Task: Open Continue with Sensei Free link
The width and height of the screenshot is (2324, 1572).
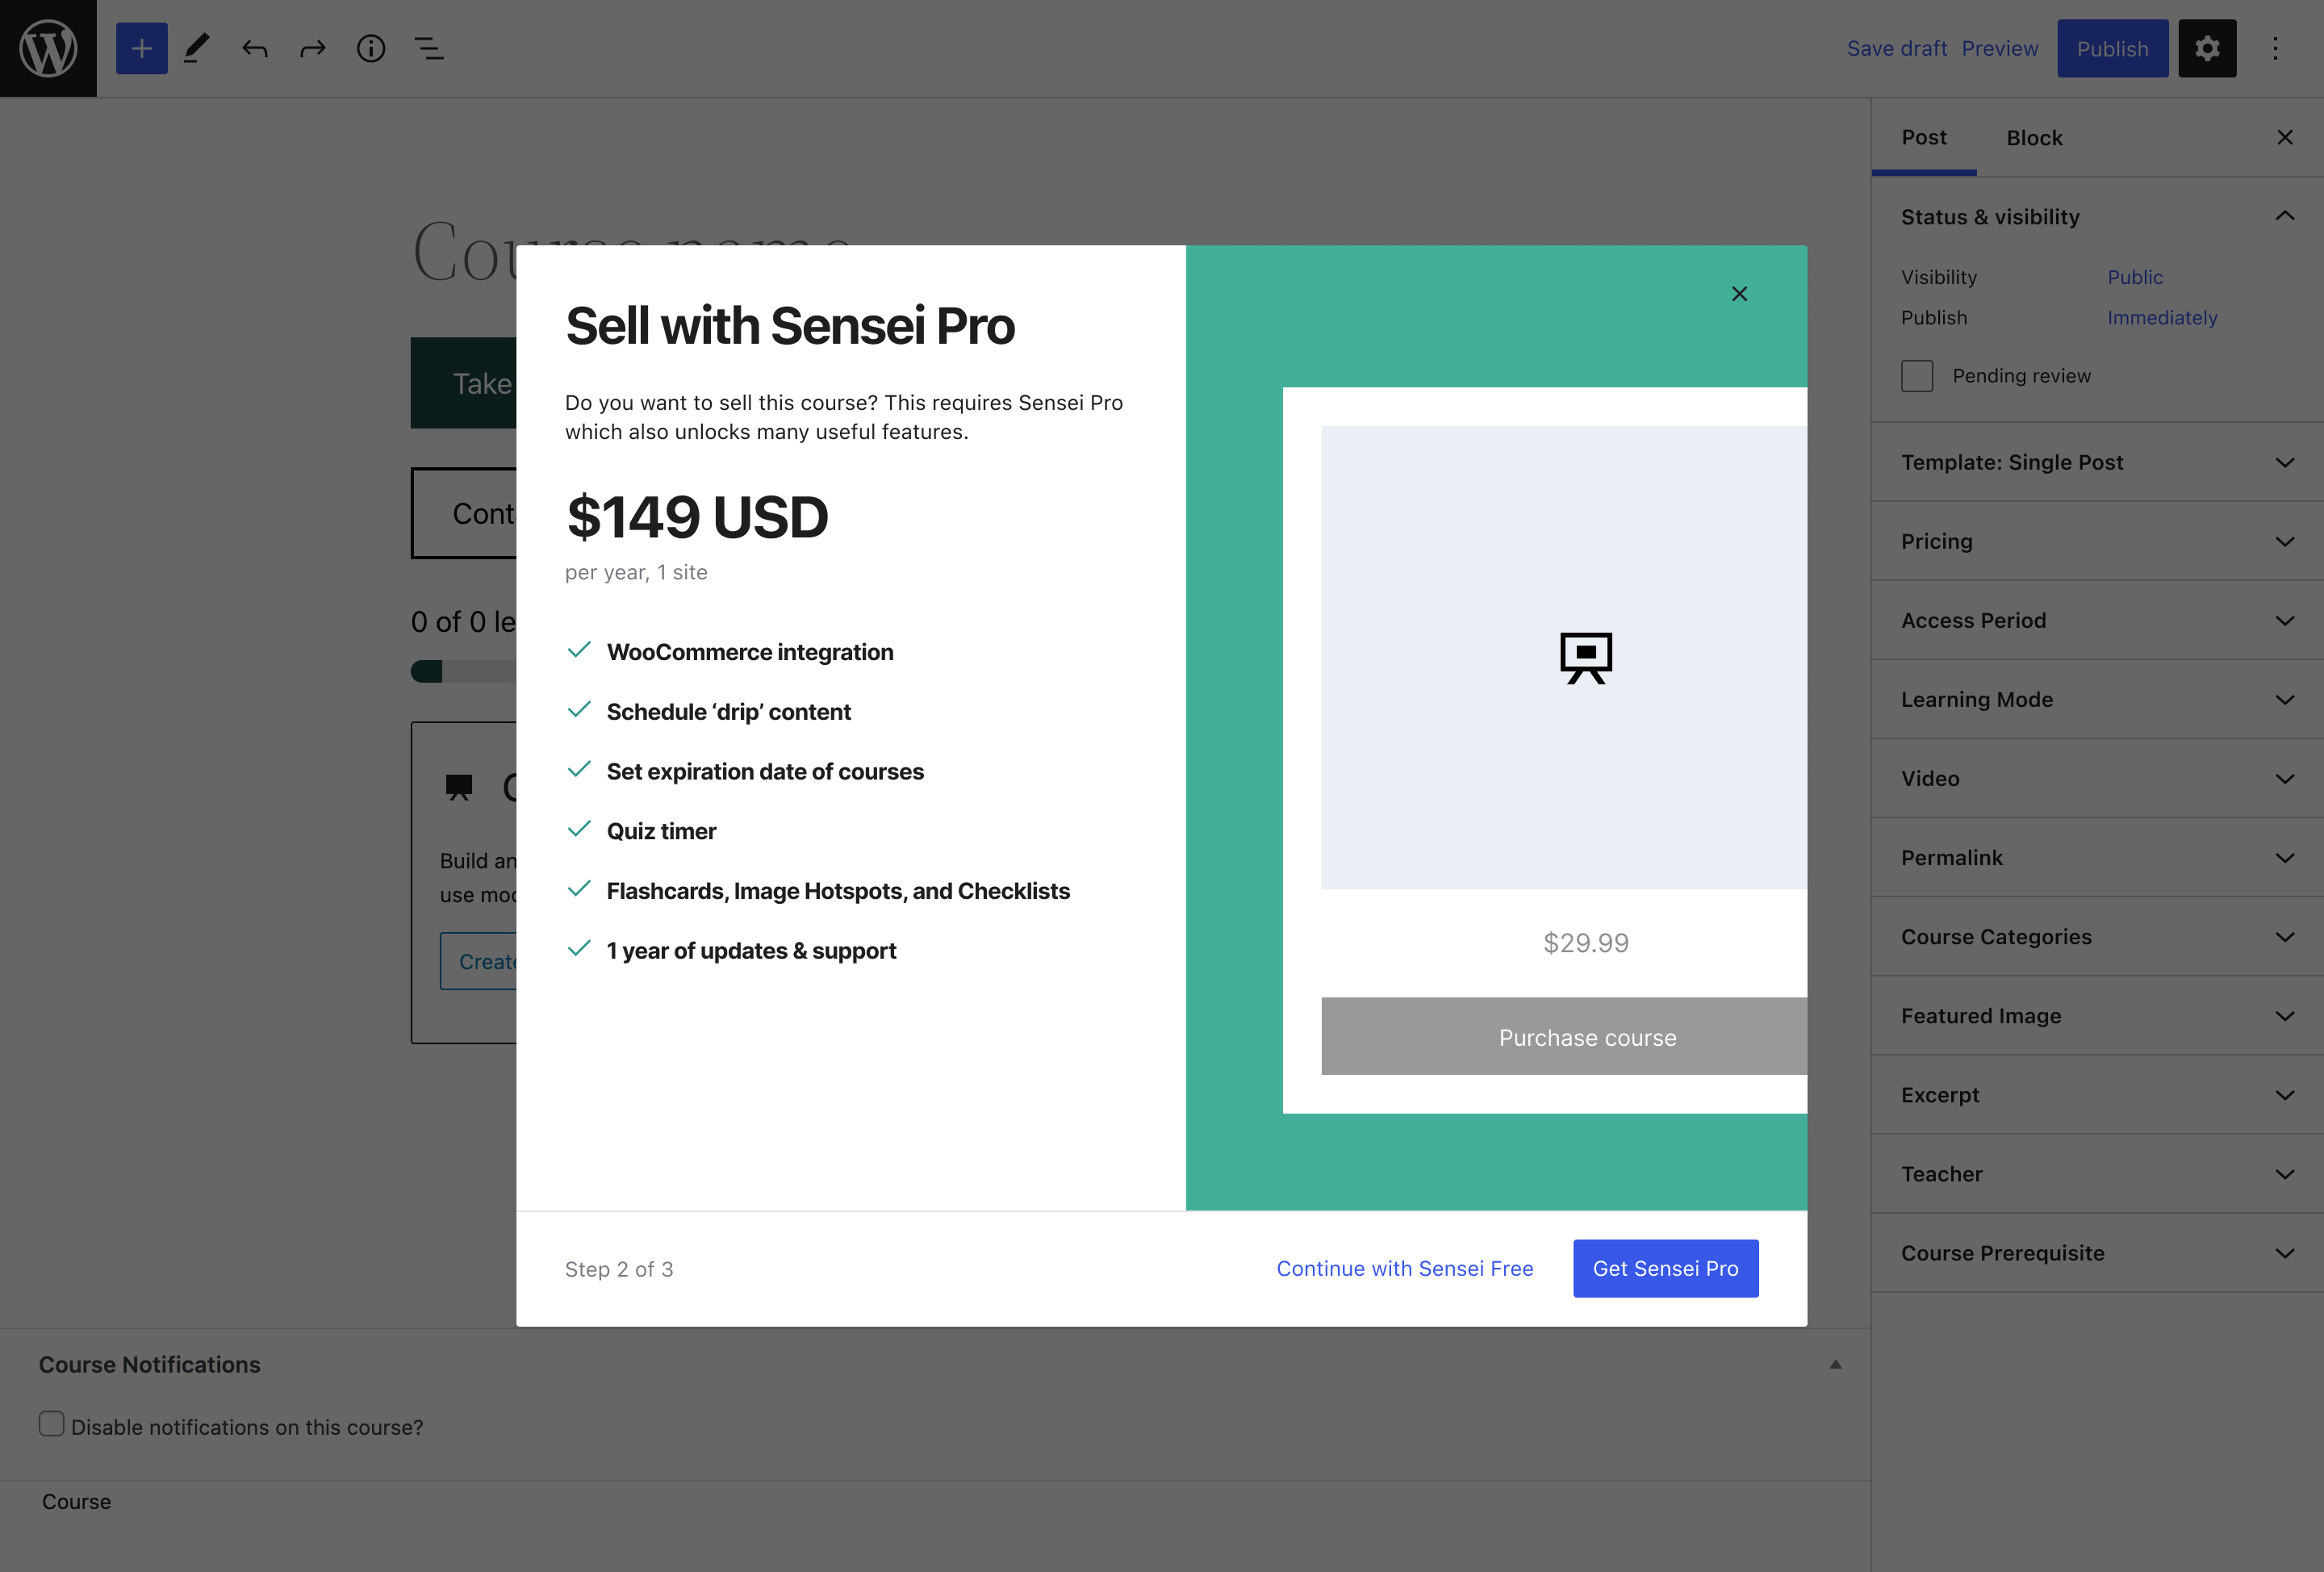Action: tap(1405, 1268)
